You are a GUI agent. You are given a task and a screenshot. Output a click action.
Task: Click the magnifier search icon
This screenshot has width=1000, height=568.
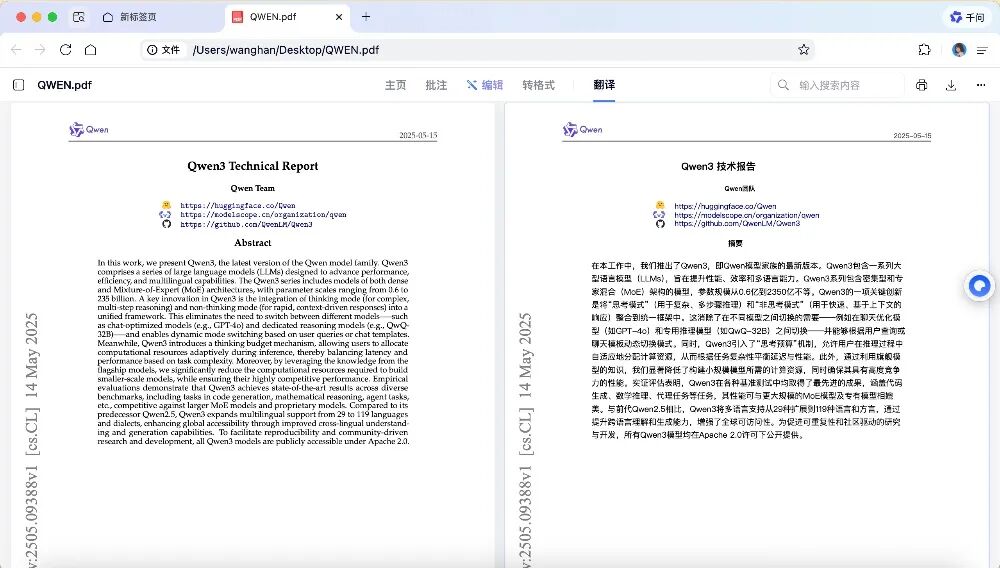[783, 85]
